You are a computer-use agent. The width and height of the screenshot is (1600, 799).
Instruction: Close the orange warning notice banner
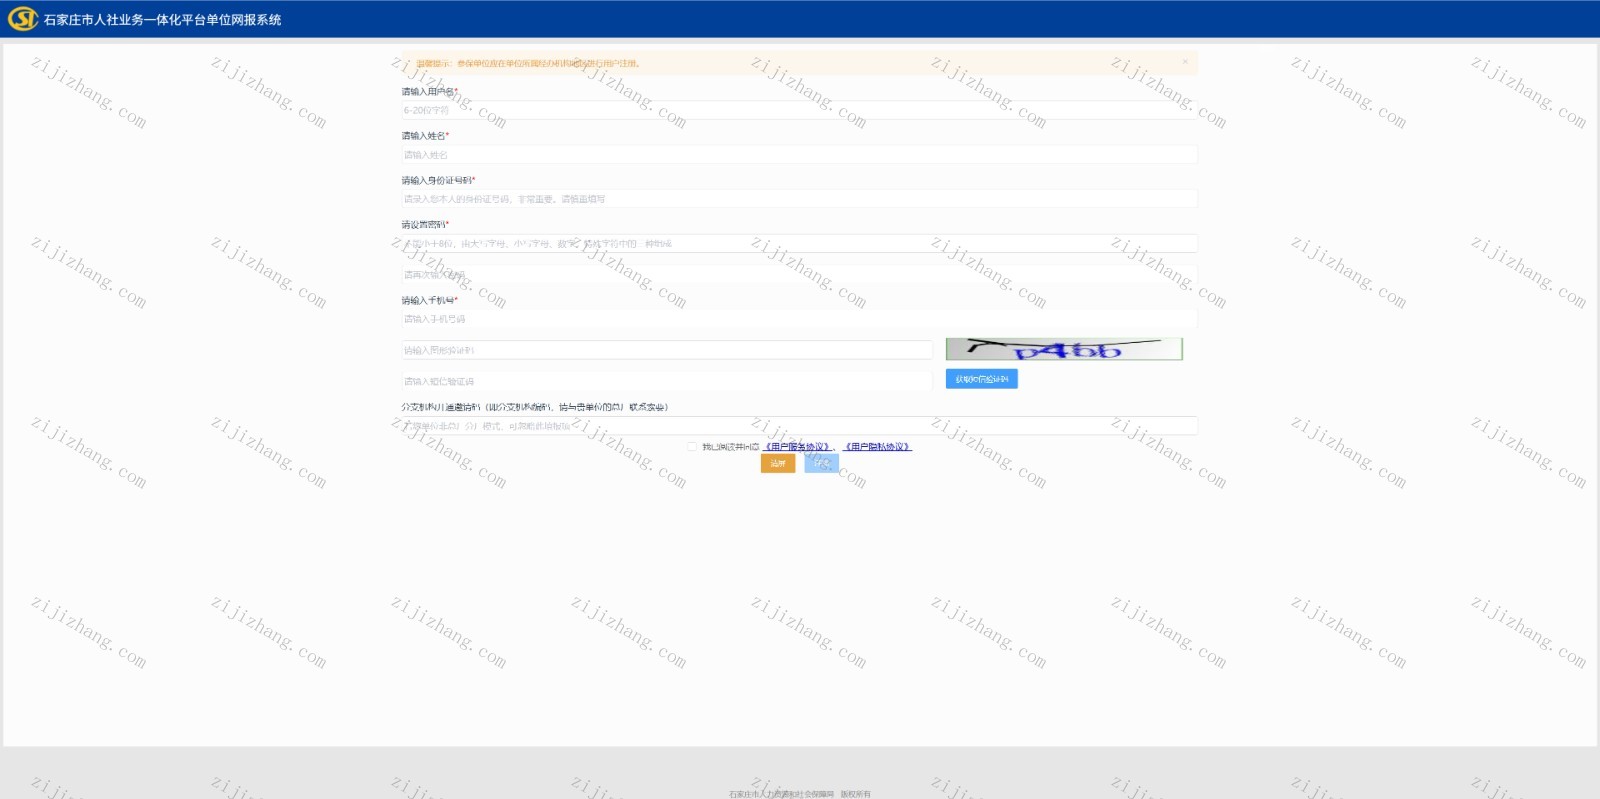(1185, 62)
